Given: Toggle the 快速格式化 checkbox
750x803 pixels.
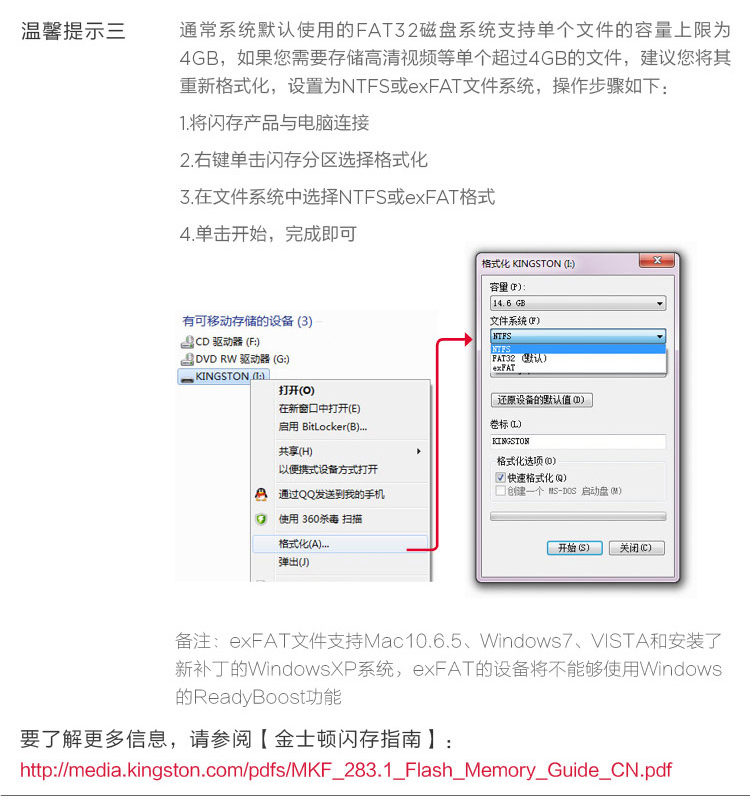Looking at the screenshot, I should tap(501, 478).
